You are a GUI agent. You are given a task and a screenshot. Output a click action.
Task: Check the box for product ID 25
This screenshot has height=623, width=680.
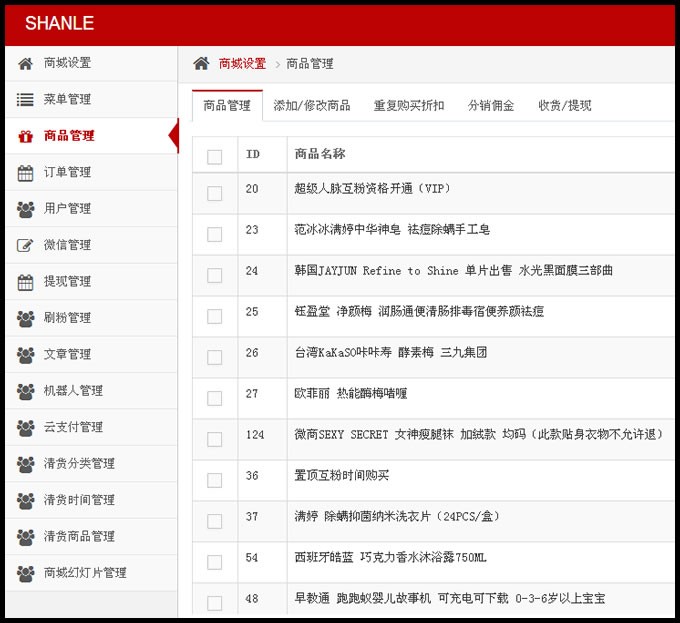tap(215, 316)
